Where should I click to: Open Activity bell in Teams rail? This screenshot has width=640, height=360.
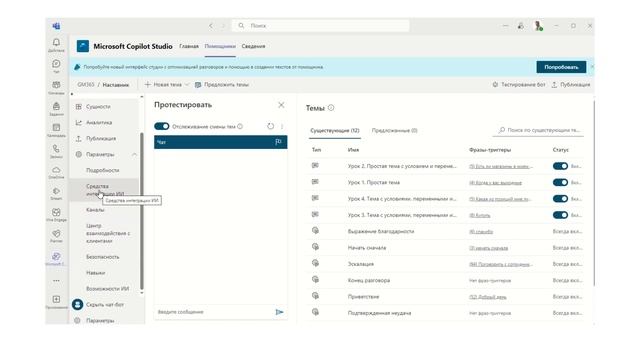point(56,42)
